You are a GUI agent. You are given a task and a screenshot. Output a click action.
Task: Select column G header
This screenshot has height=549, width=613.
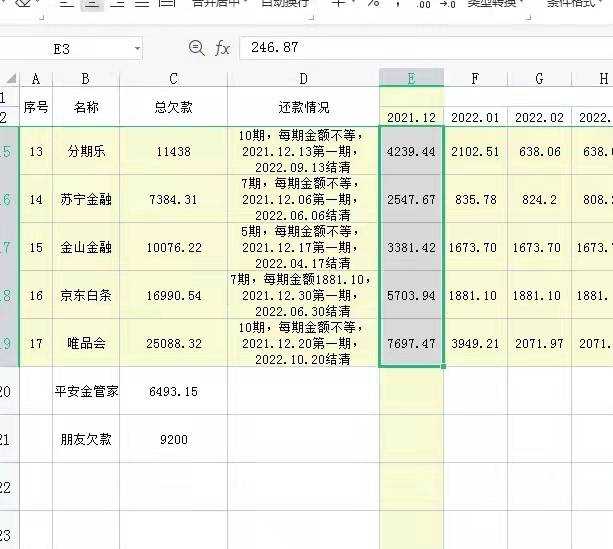[540, 79]
